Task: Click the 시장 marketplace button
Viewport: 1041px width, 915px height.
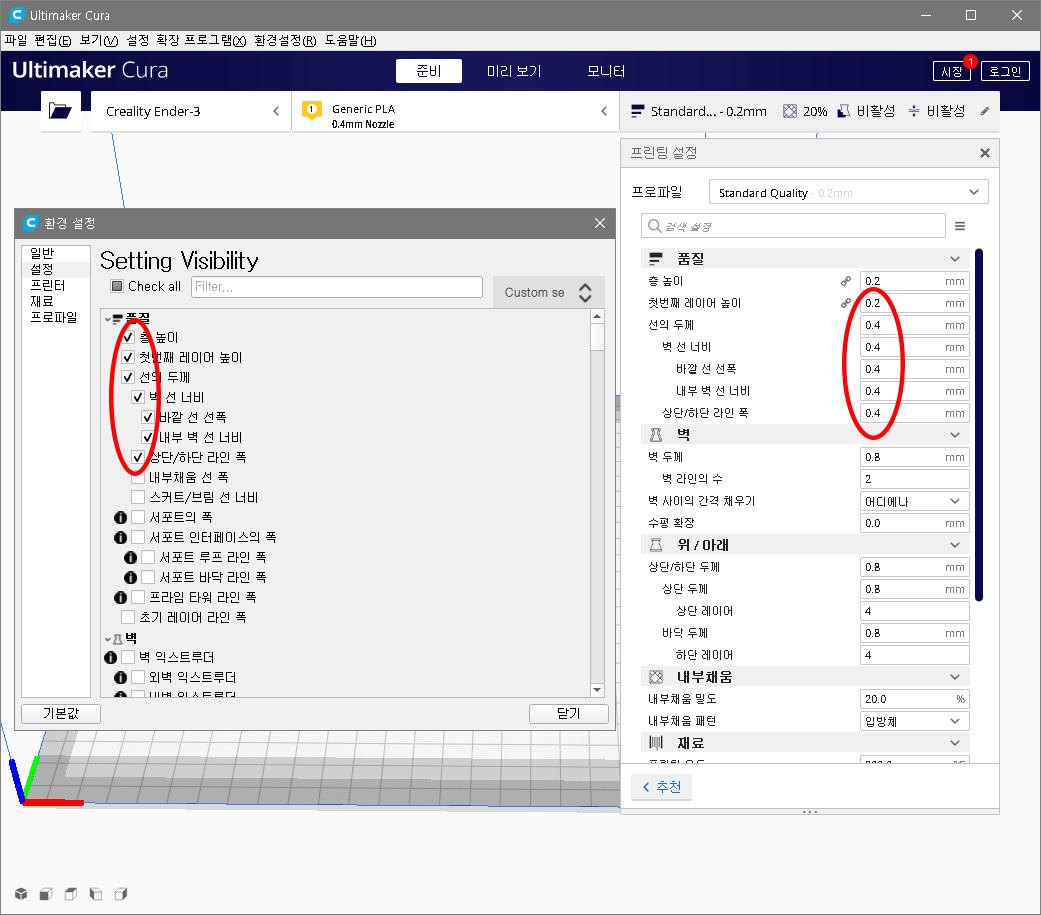Action: 951,71
